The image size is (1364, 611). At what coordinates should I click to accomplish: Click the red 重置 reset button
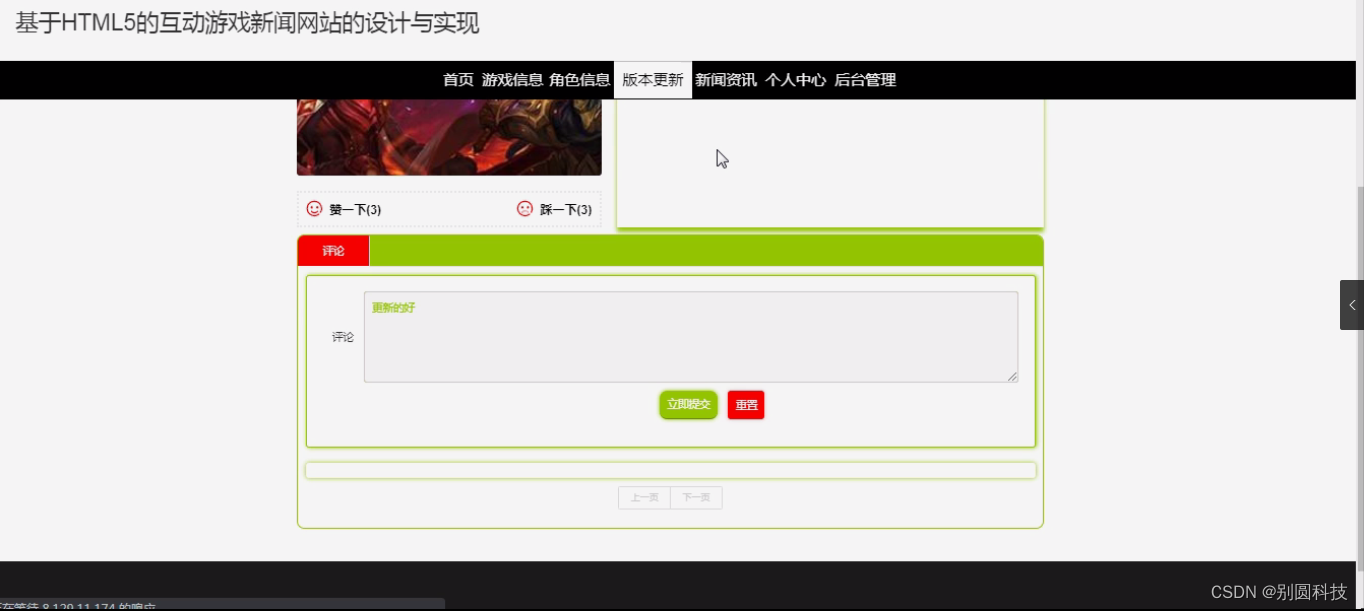click(x=745, y=405)
